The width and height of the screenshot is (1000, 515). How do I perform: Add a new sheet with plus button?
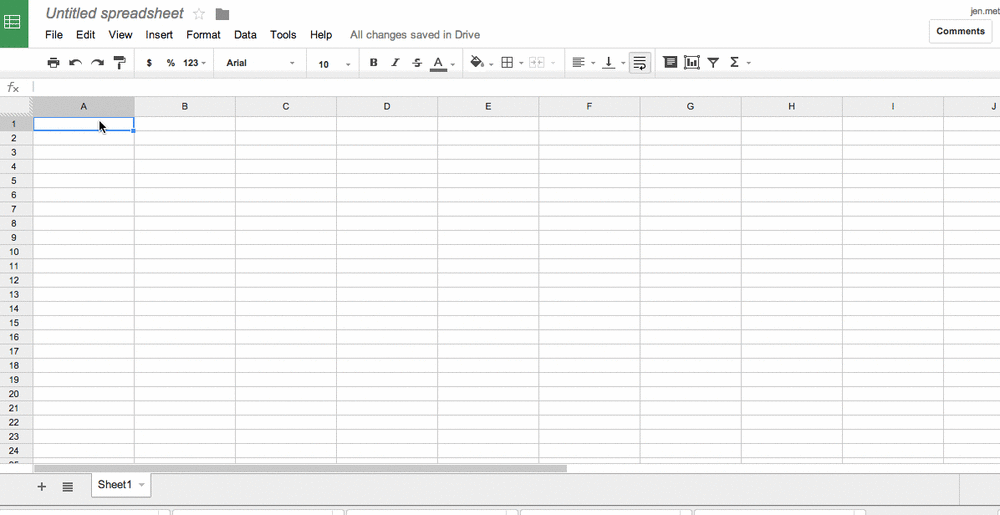tap(42, 487)
